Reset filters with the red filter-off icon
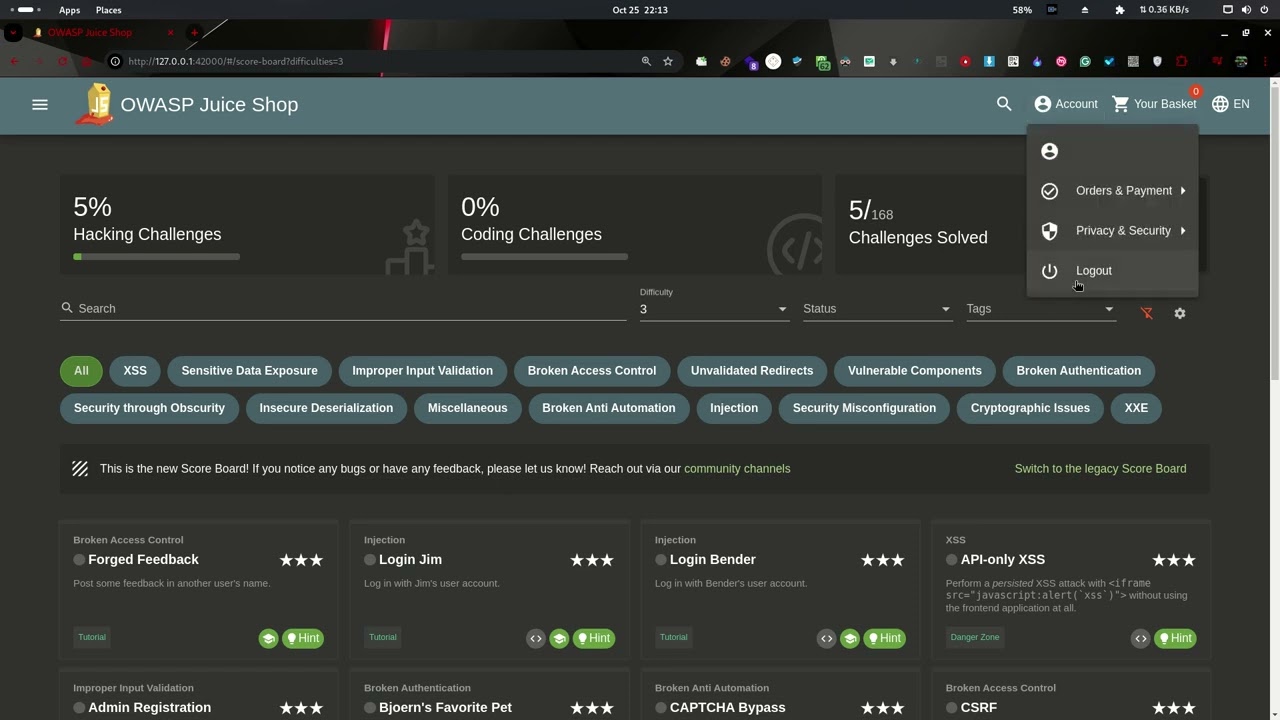Viewport: 1280px width, 720px height. coord(1147,313)
